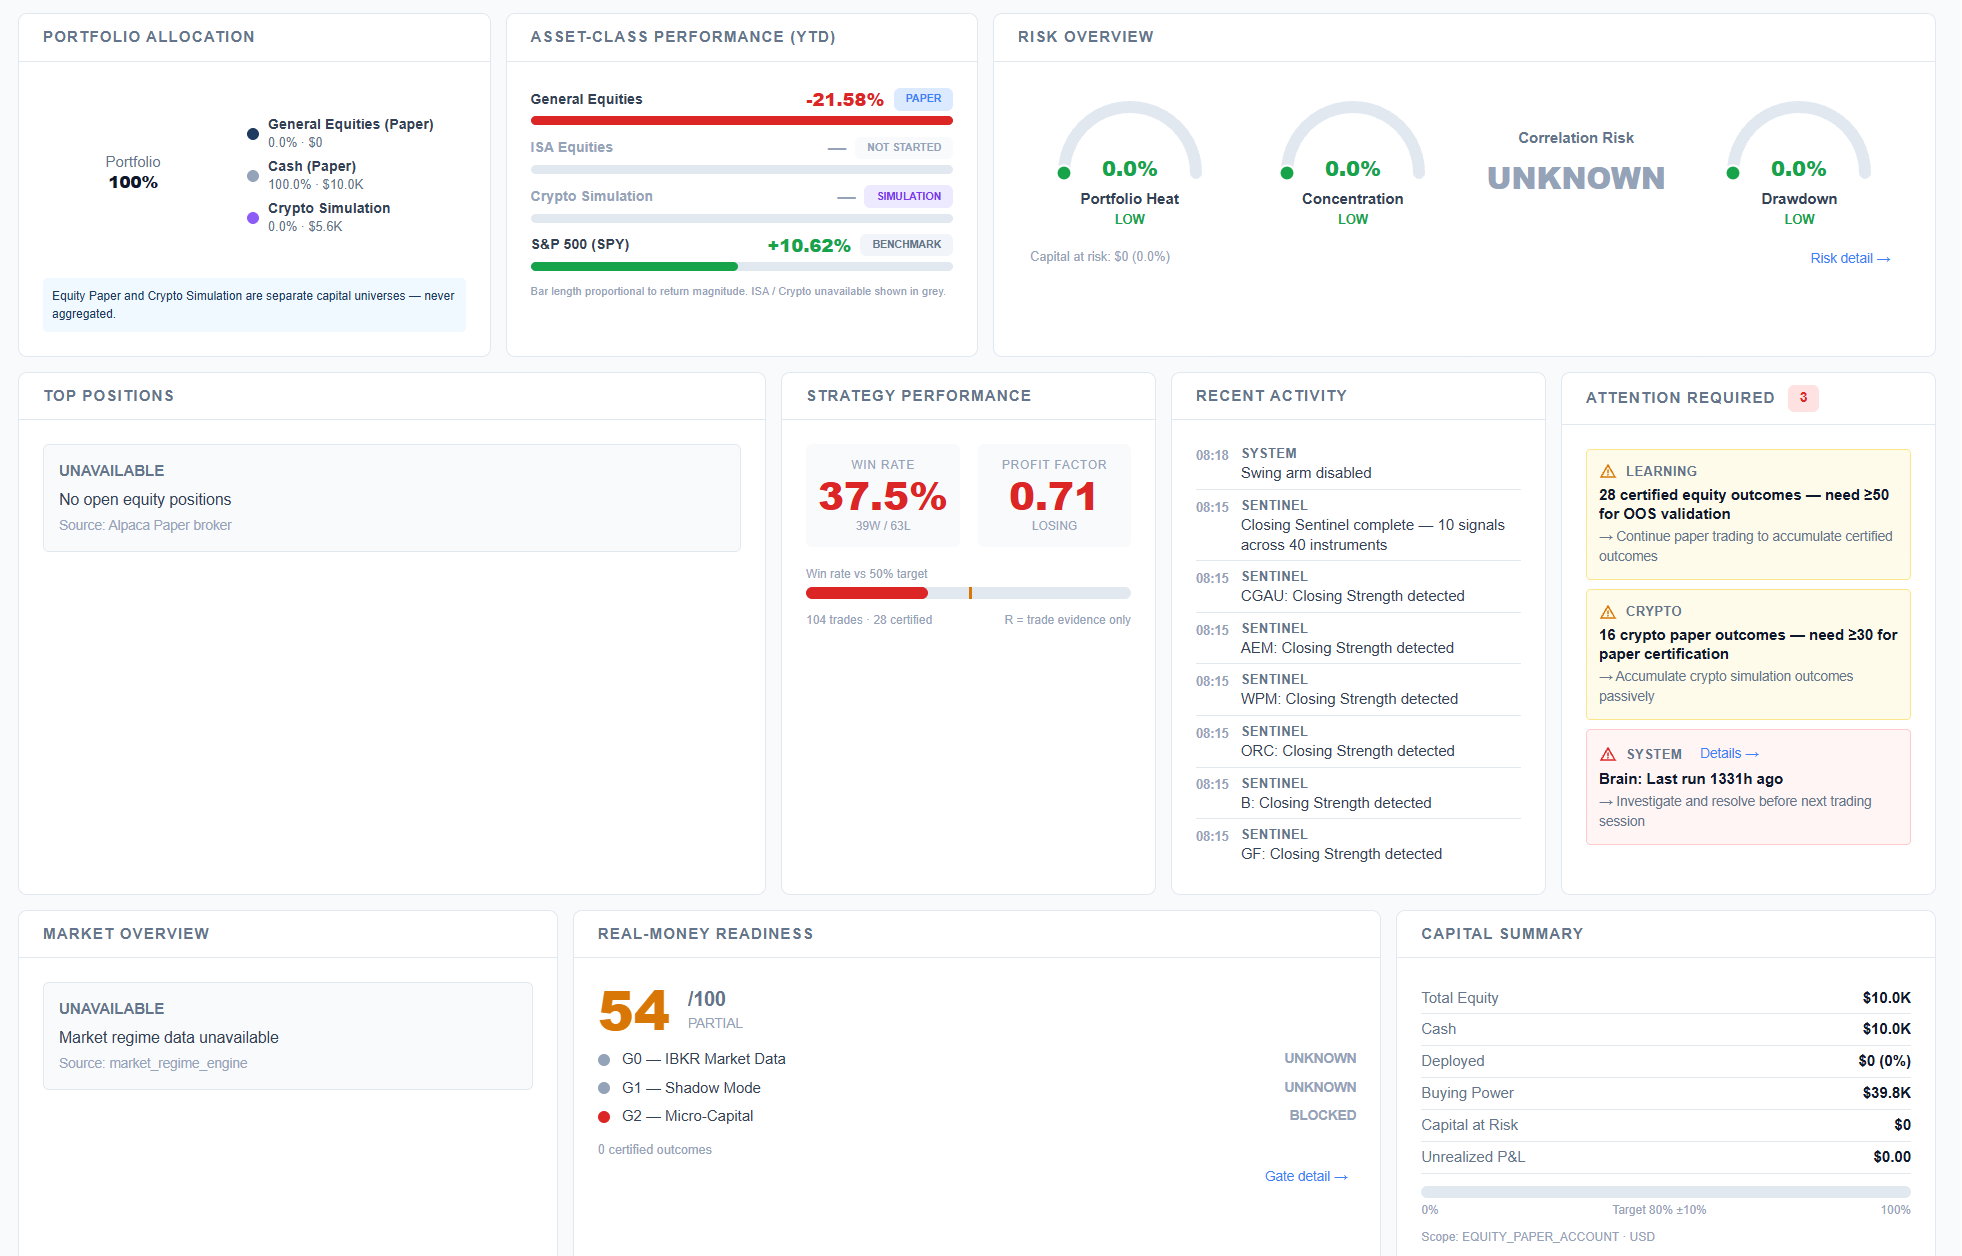Click the Drawdown gauge green dot

pos(1733,173)
